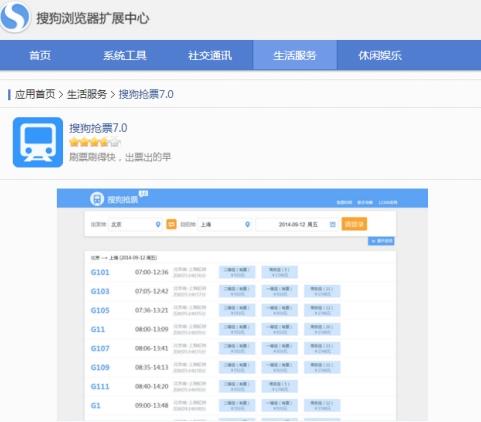Click the orange search button in preview

pos(354,224)
